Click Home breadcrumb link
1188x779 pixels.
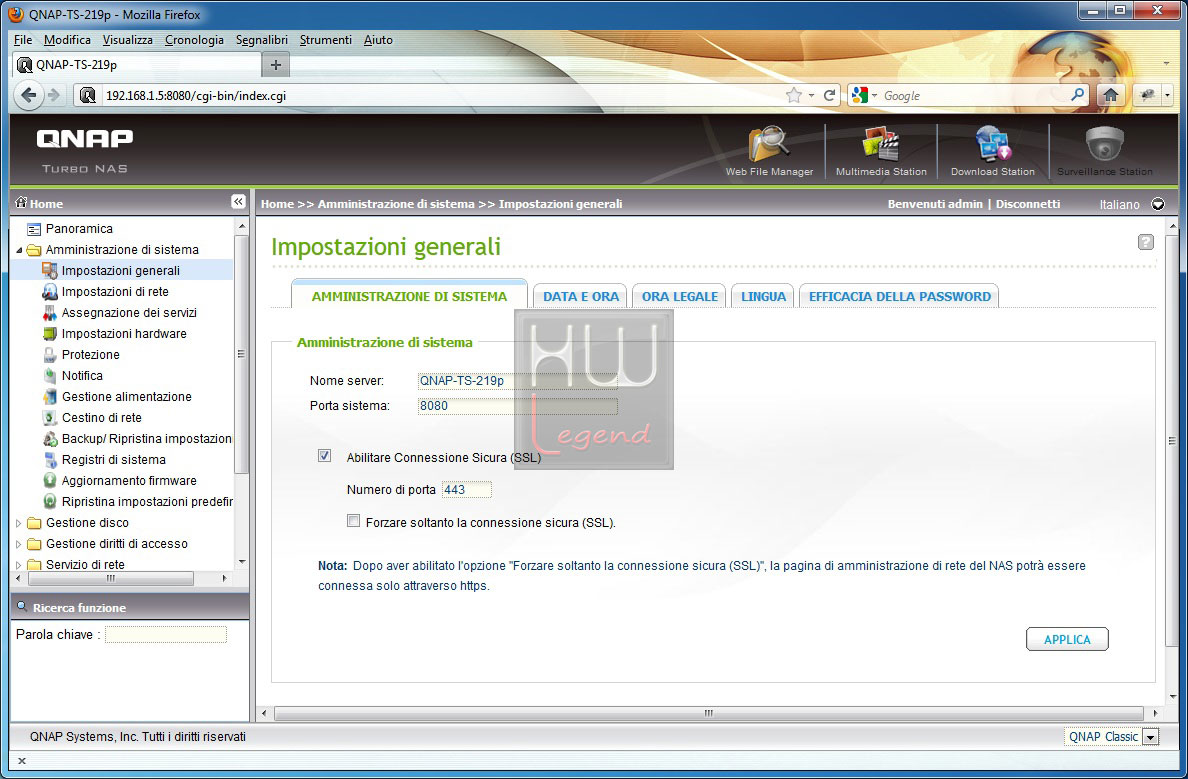(277, 204)
